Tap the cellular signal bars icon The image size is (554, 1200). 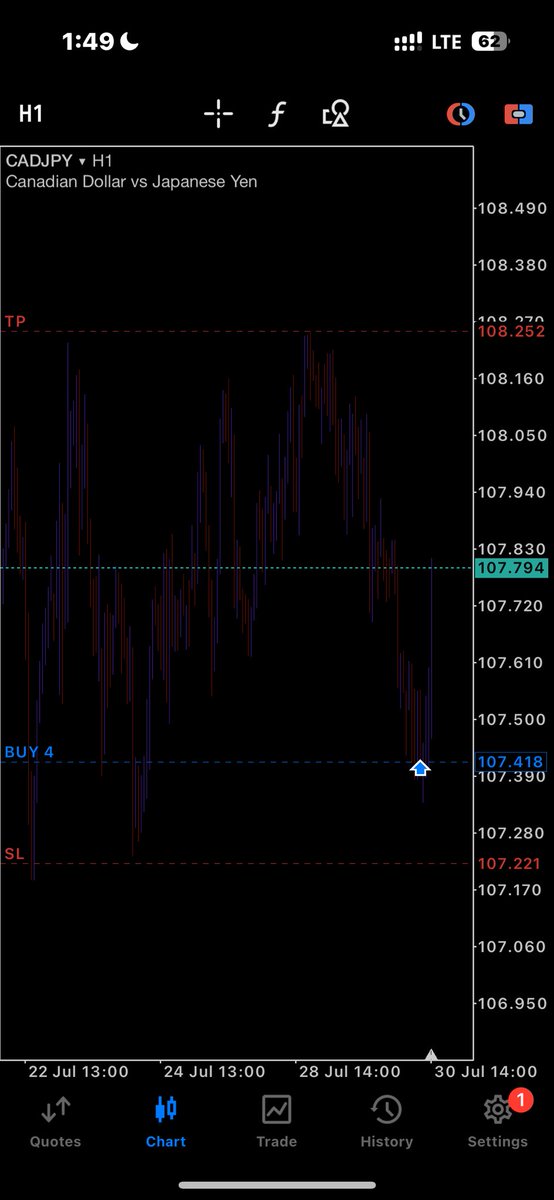pyautogui.click(x=408, y=43)
